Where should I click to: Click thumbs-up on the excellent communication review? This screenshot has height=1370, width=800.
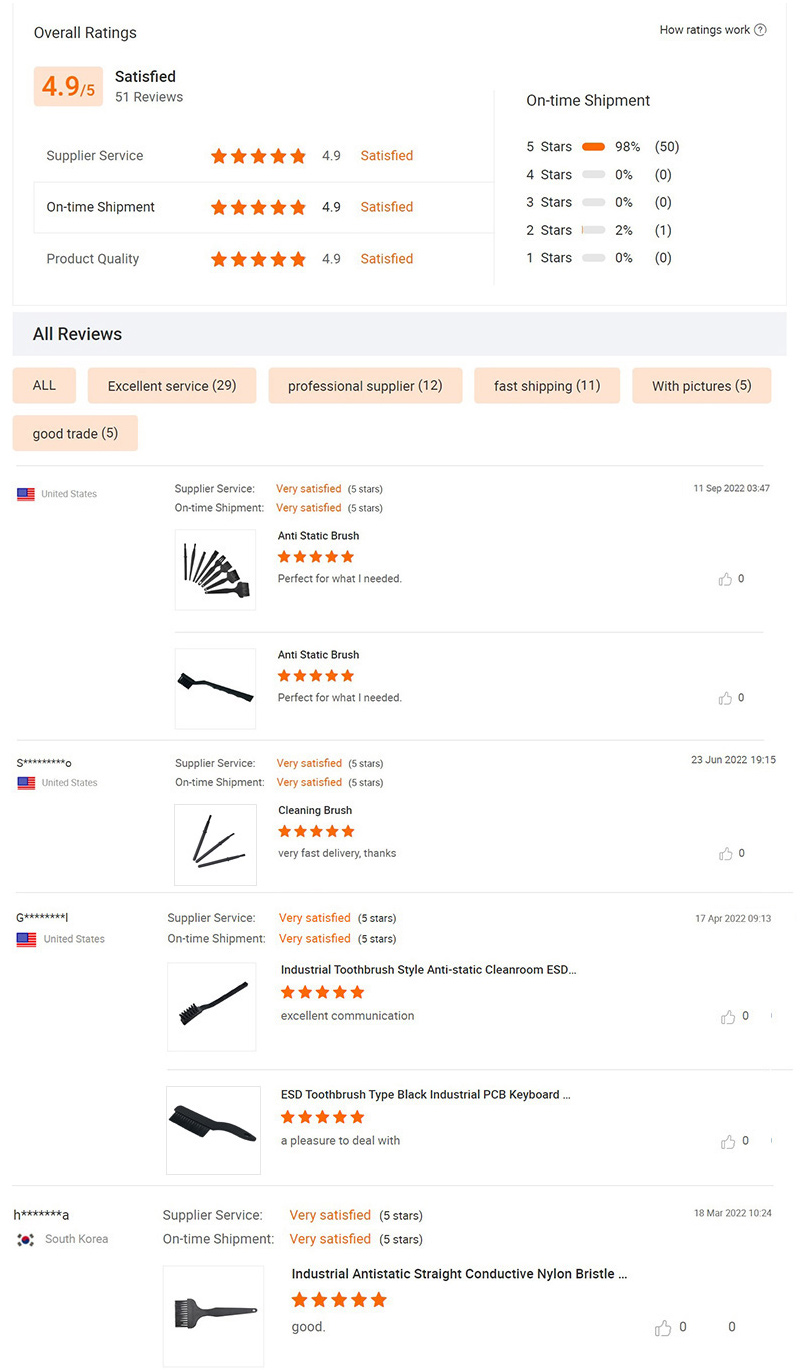(x=727, y=1016)
